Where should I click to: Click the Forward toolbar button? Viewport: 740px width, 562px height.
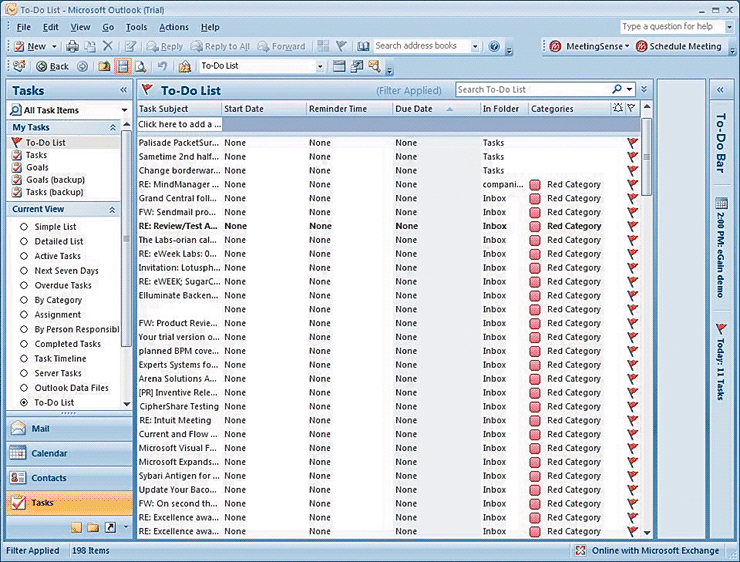(x=282, y=46)
